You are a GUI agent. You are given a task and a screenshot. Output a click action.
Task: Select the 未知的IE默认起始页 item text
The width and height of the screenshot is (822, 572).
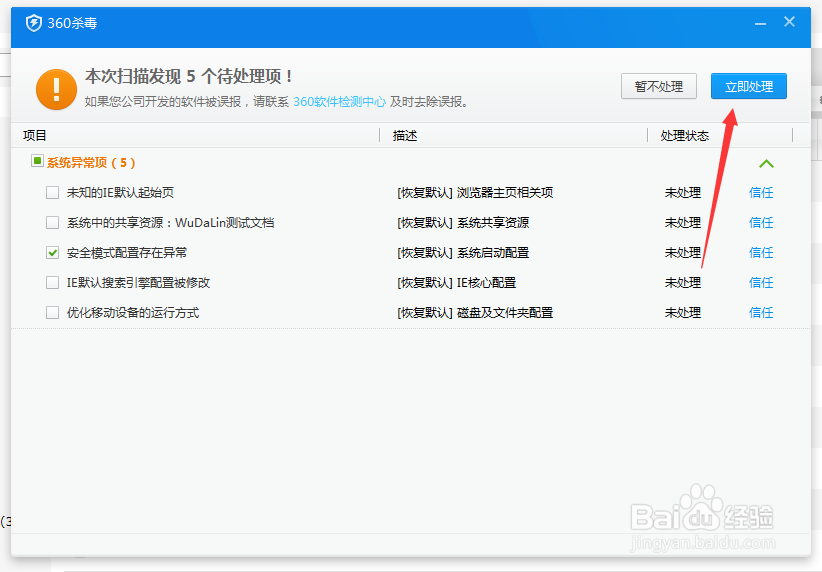click(120, 192)
